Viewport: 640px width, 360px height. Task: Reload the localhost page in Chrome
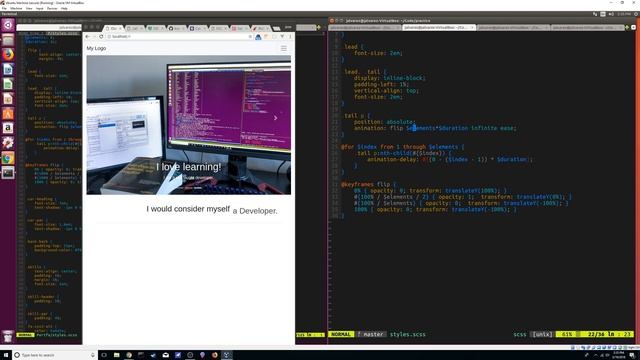coord(101,36)
